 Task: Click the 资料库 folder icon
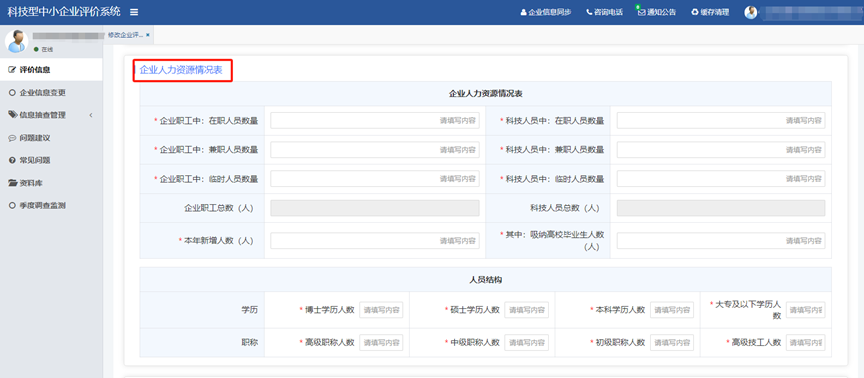click(13, 183)
